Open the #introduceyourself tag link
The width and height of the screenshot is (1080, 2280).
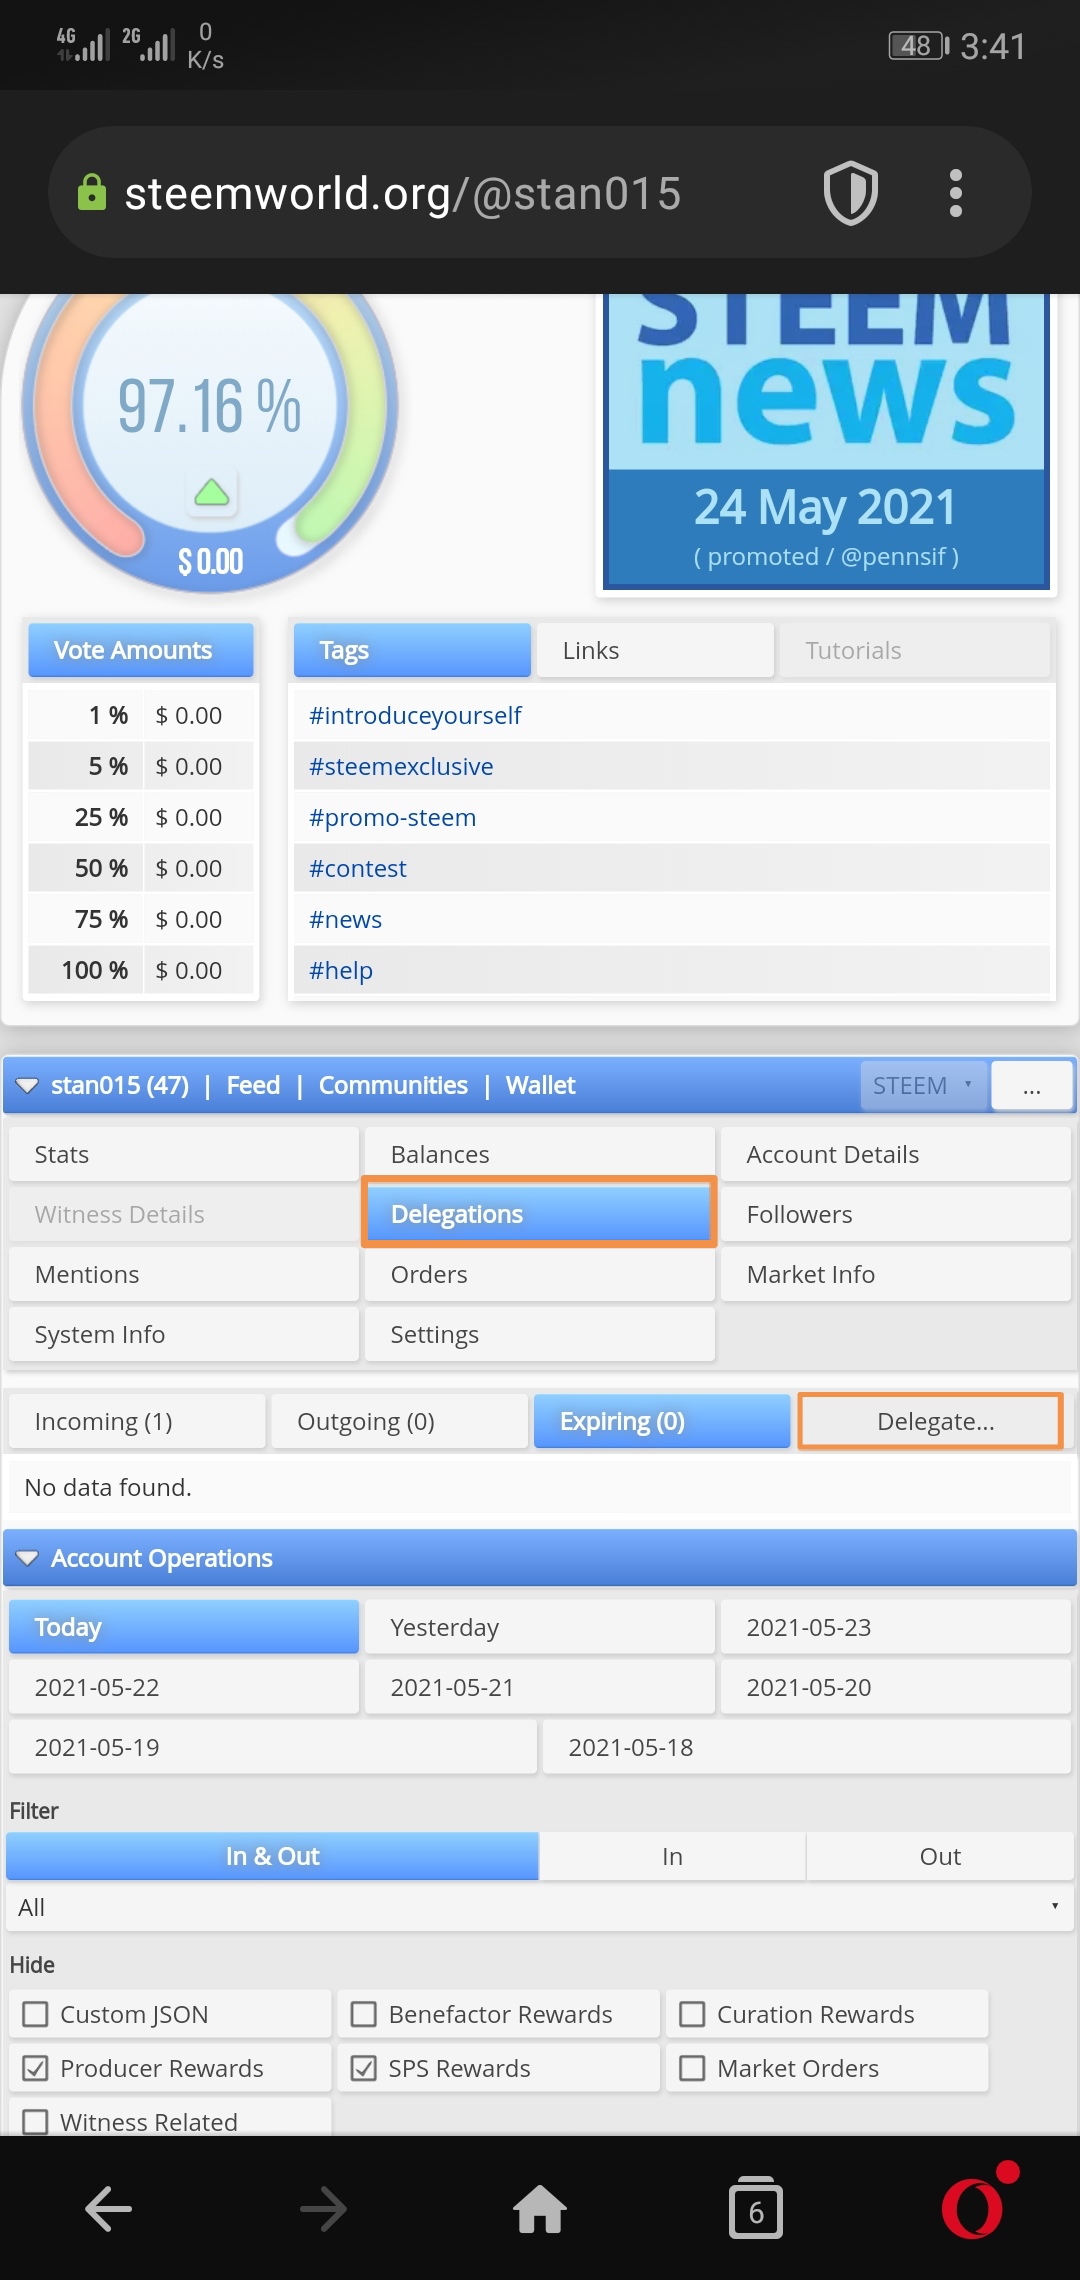coord(415,715)
